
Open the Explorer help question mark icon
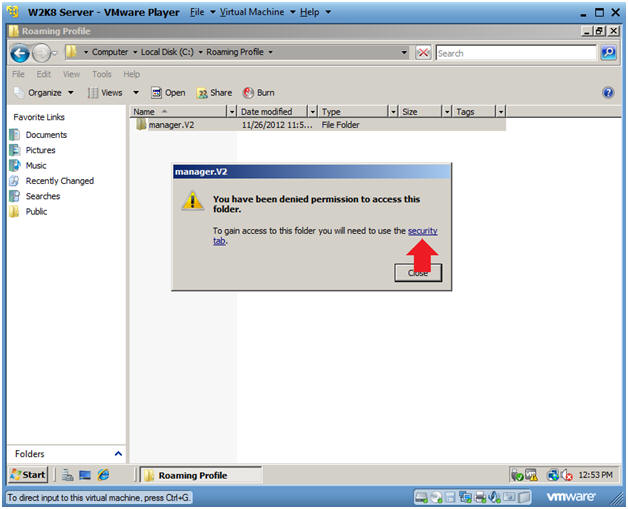[608, 93]
